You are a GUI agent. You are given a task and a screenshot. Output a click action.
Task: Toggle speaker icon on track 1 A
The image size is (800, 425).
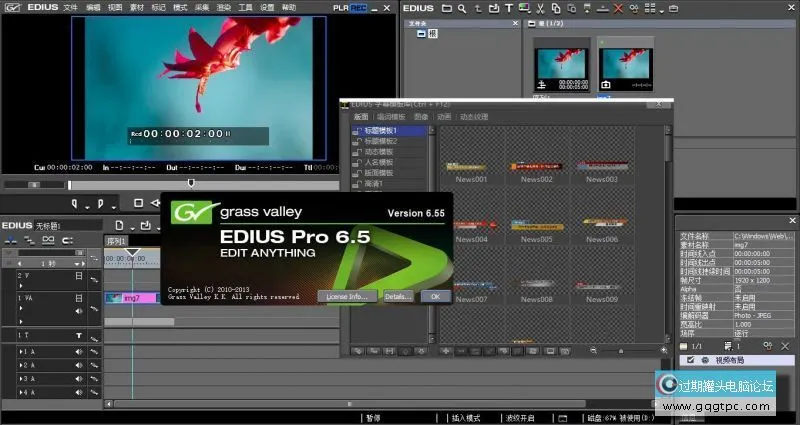[x=78, y=352]
